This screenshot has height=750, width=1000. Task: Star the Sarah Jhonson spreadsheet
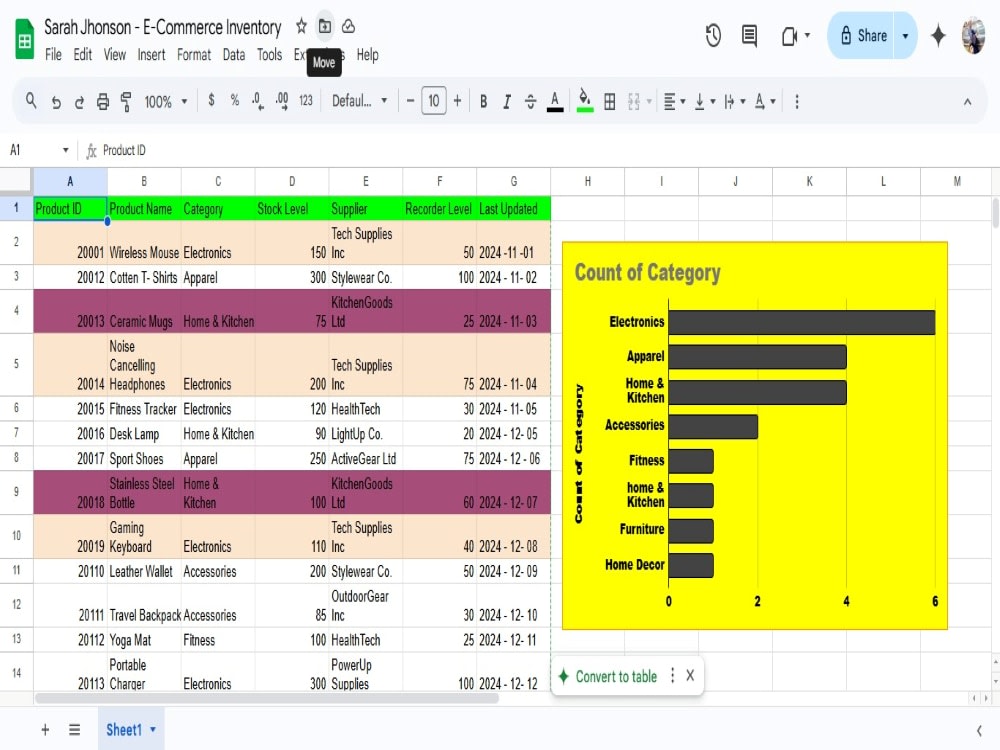301,26
